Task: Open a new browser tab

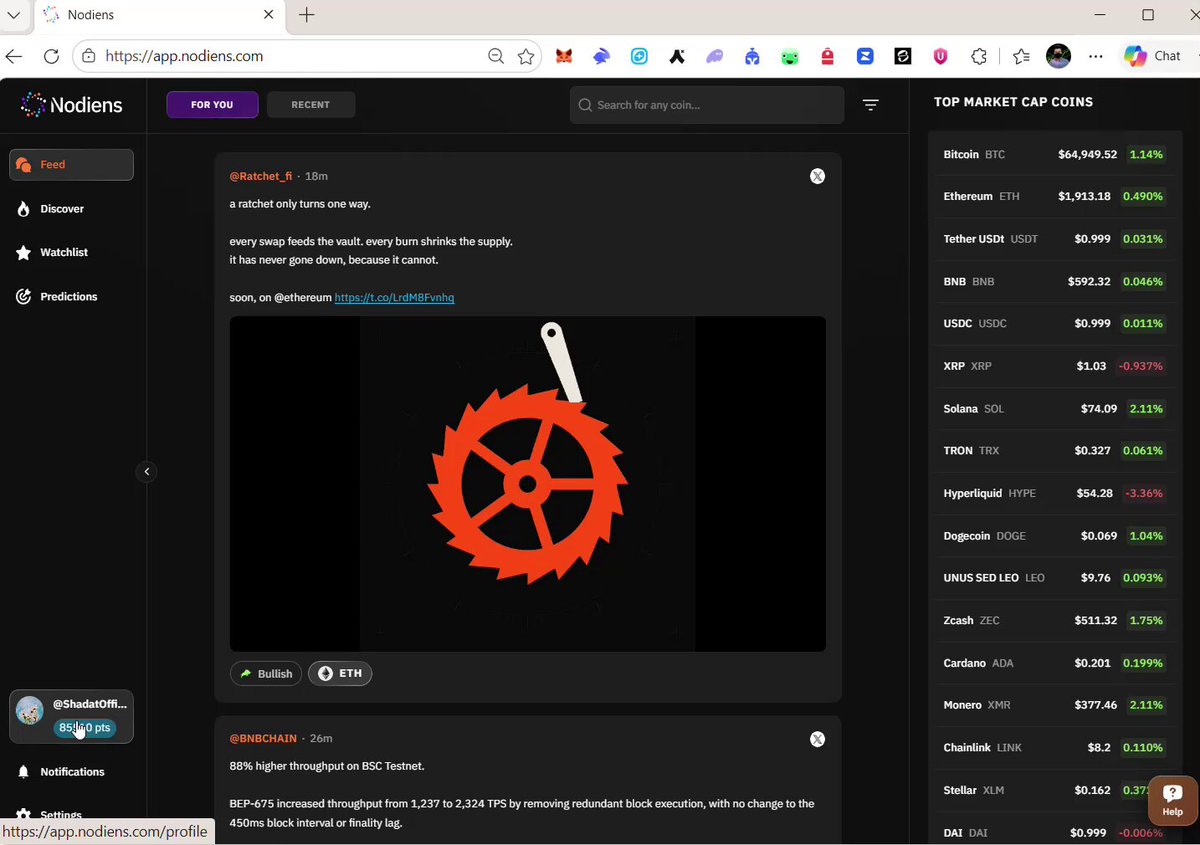Action: click(307, 15)
